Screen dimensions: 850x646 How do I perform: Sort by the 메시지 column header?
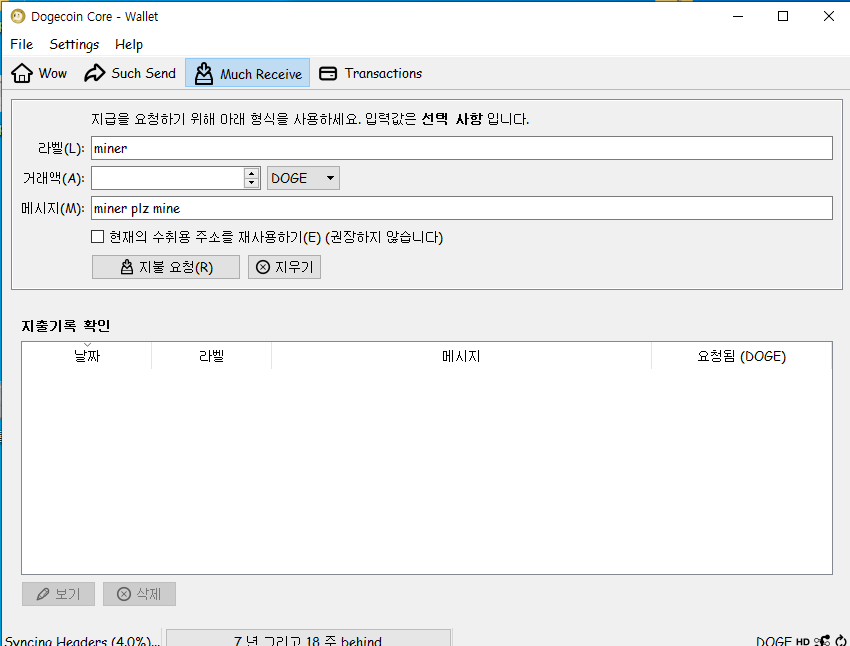coord(461,356)
